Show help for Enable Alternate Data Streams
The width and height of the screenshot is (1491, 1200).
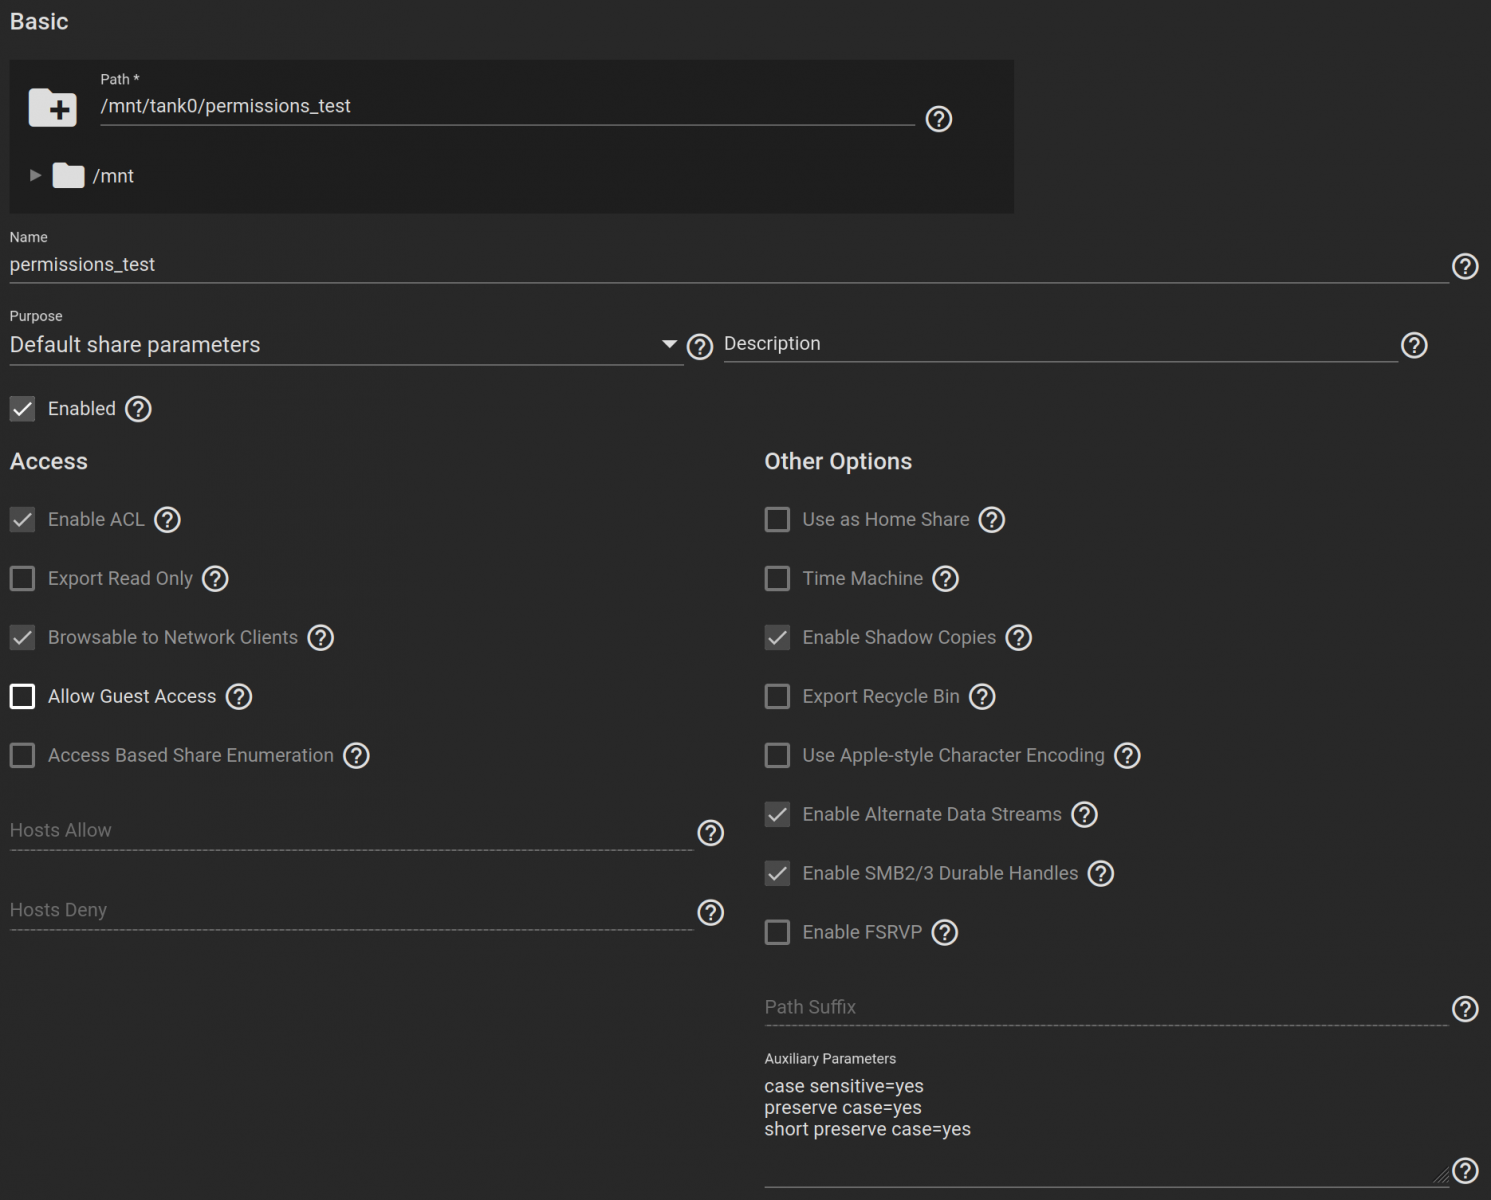[1084, 815]
